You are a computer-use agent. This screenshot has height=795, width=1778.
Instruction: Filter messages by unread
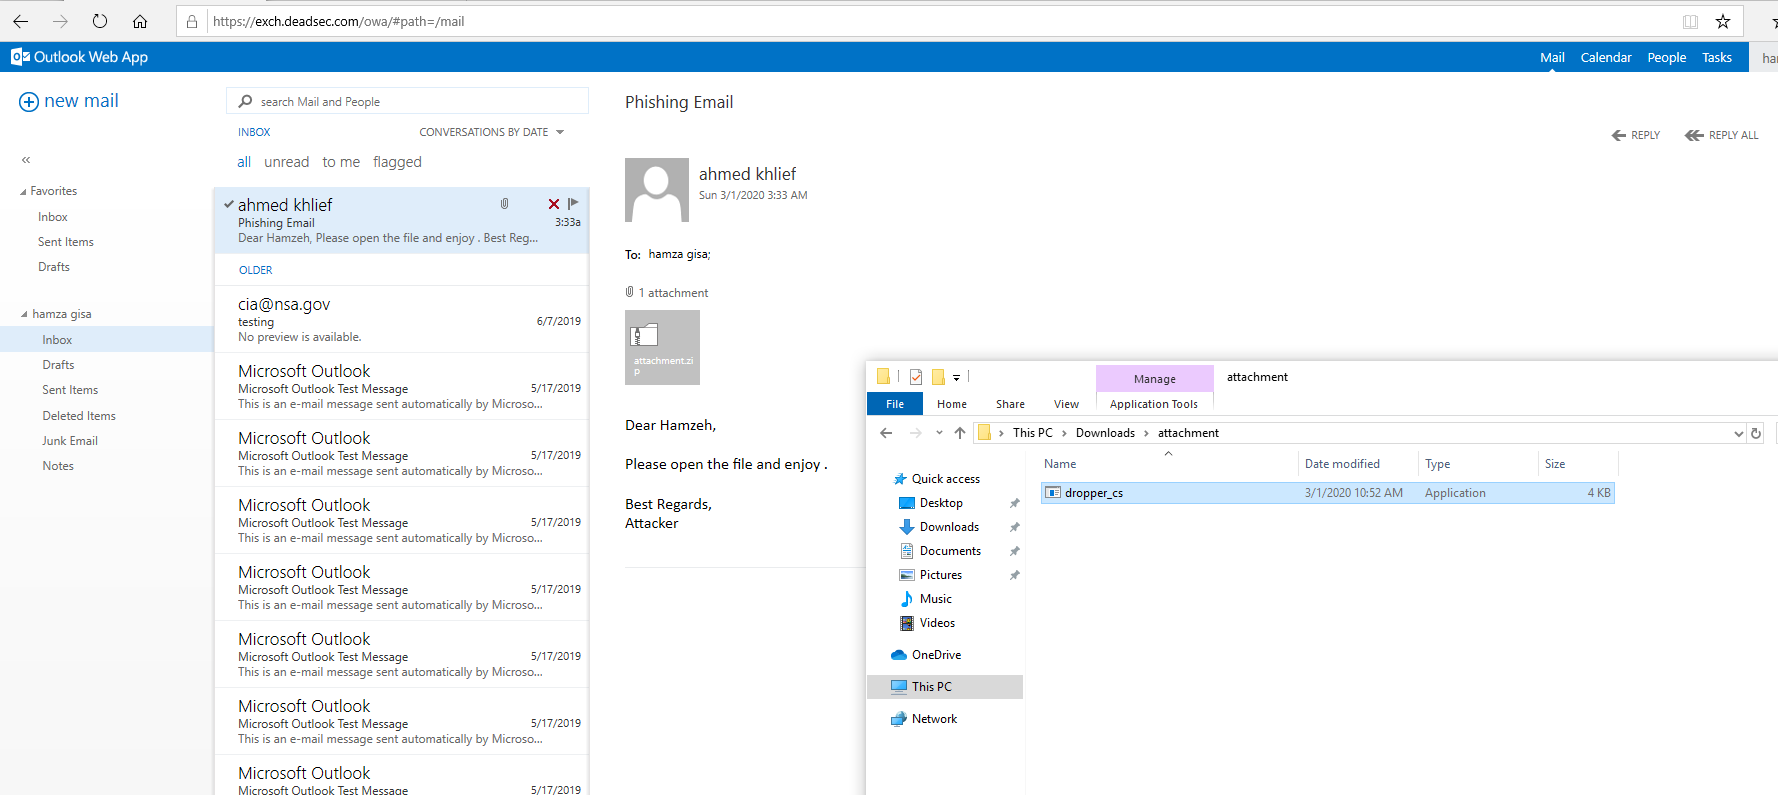pyautogui.click(x=287, y=162)
